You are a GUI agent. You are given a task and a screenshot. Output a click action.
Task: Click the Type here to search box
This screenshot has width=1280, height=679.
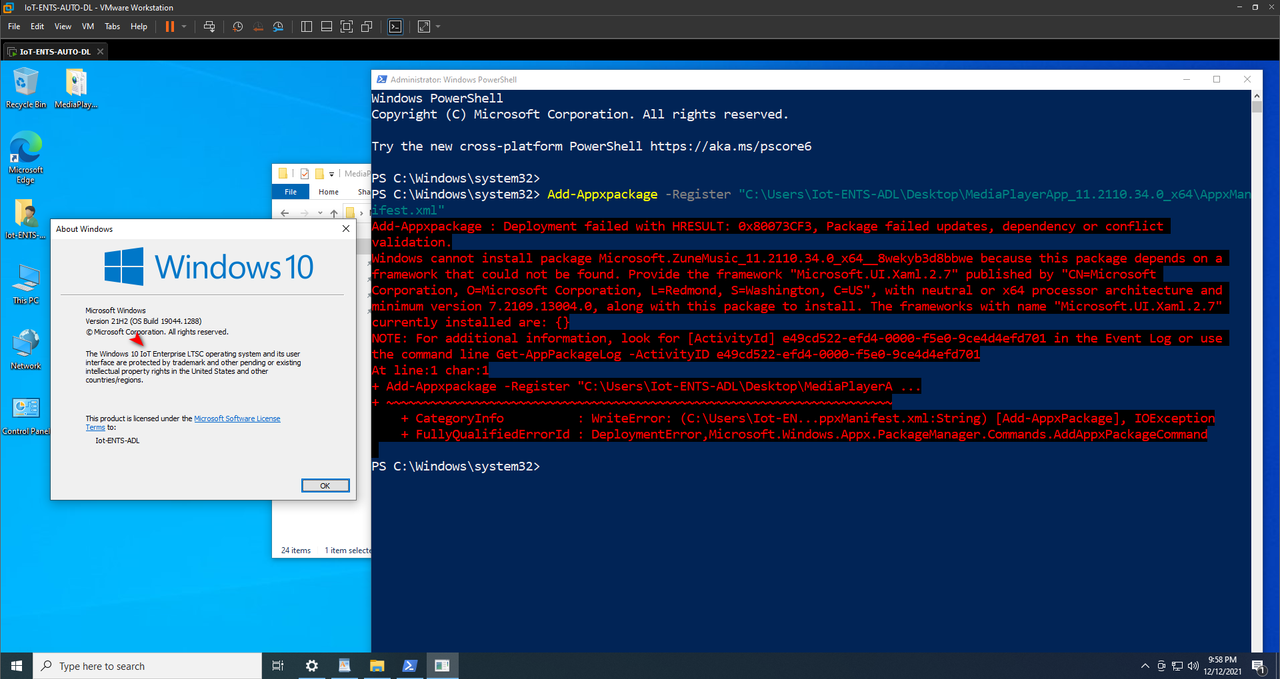pos(148,665)
